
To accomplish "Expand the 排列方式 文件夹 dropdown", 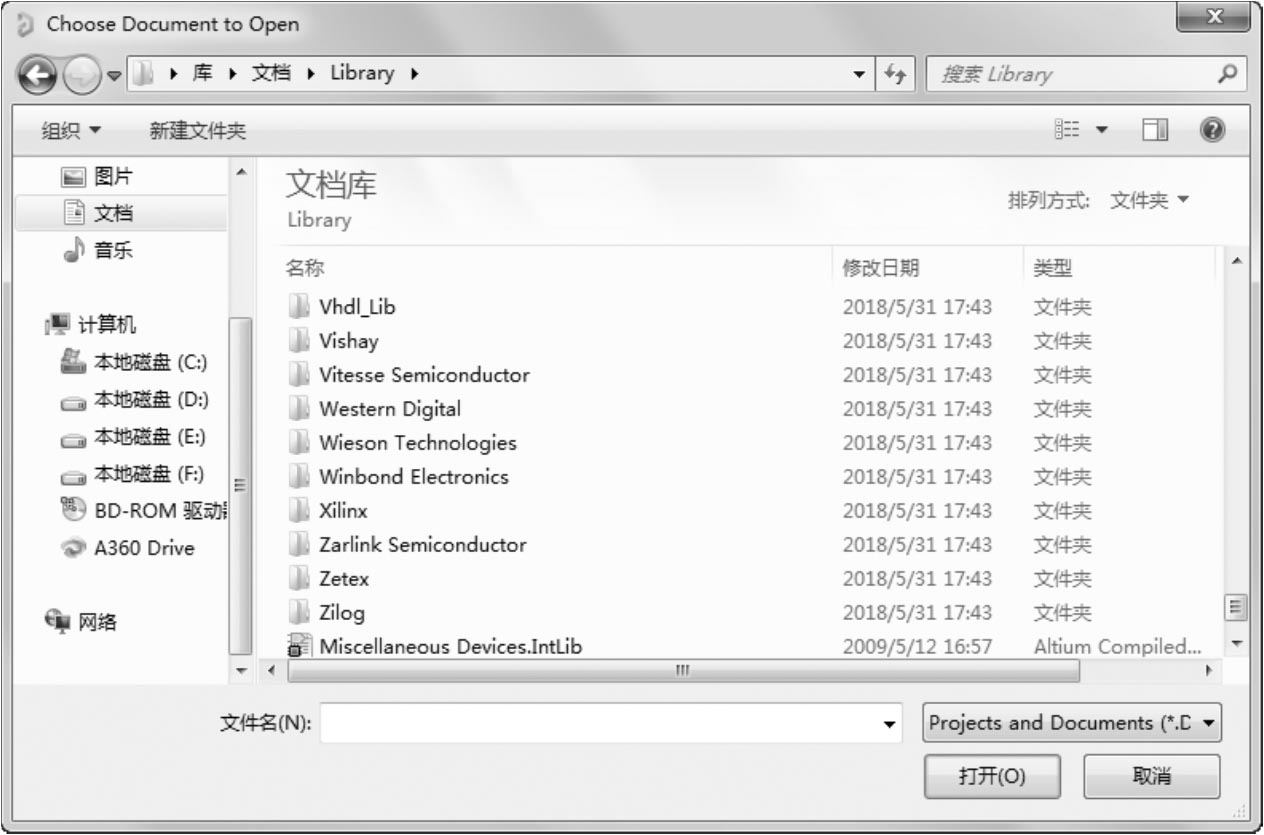I will [1149, 201].
